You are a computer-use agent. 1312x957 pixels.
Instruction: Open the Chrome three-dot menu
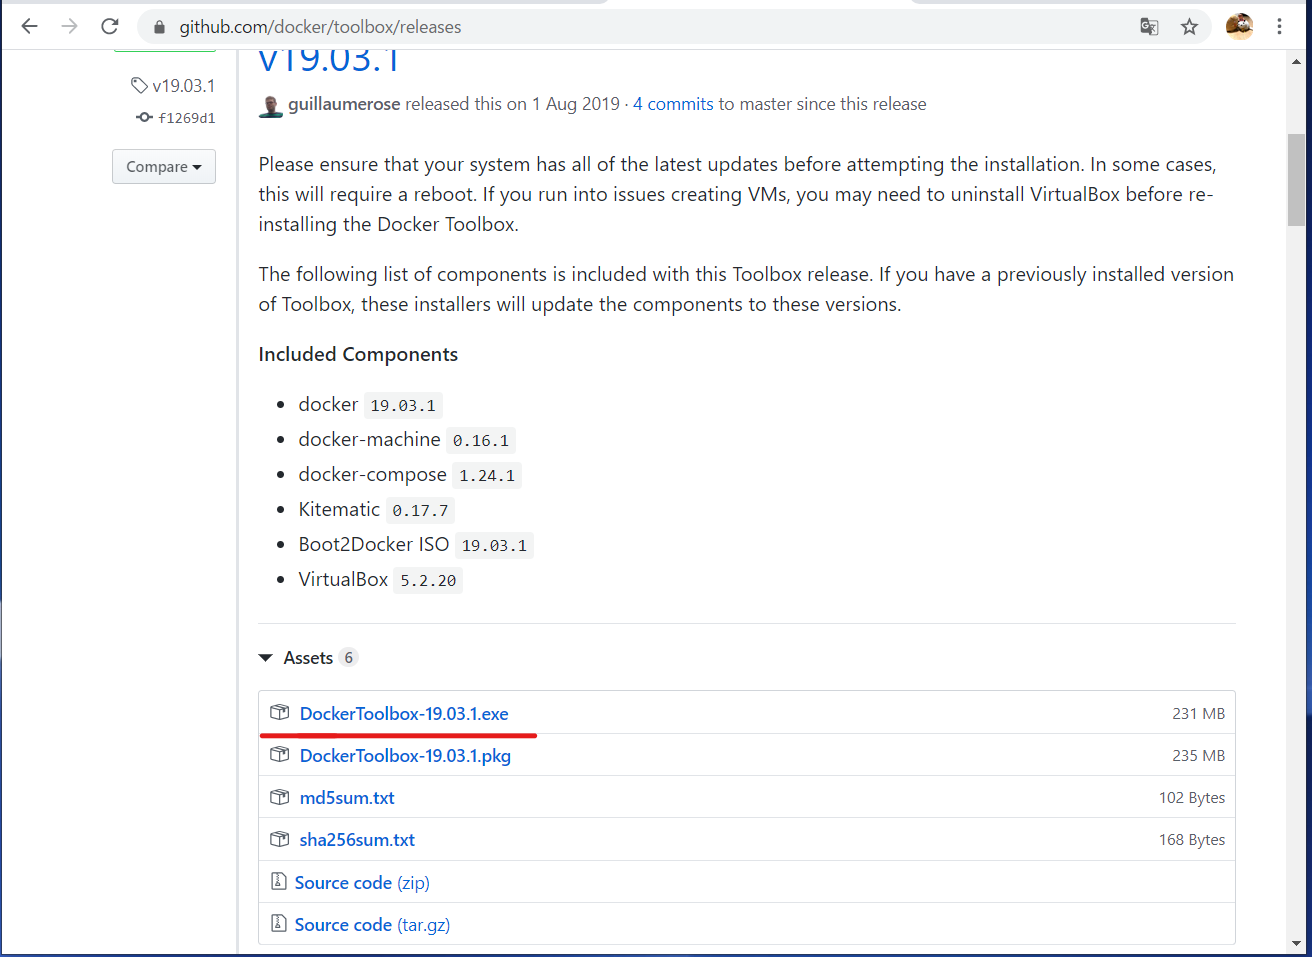click(x=1279, y=27)
